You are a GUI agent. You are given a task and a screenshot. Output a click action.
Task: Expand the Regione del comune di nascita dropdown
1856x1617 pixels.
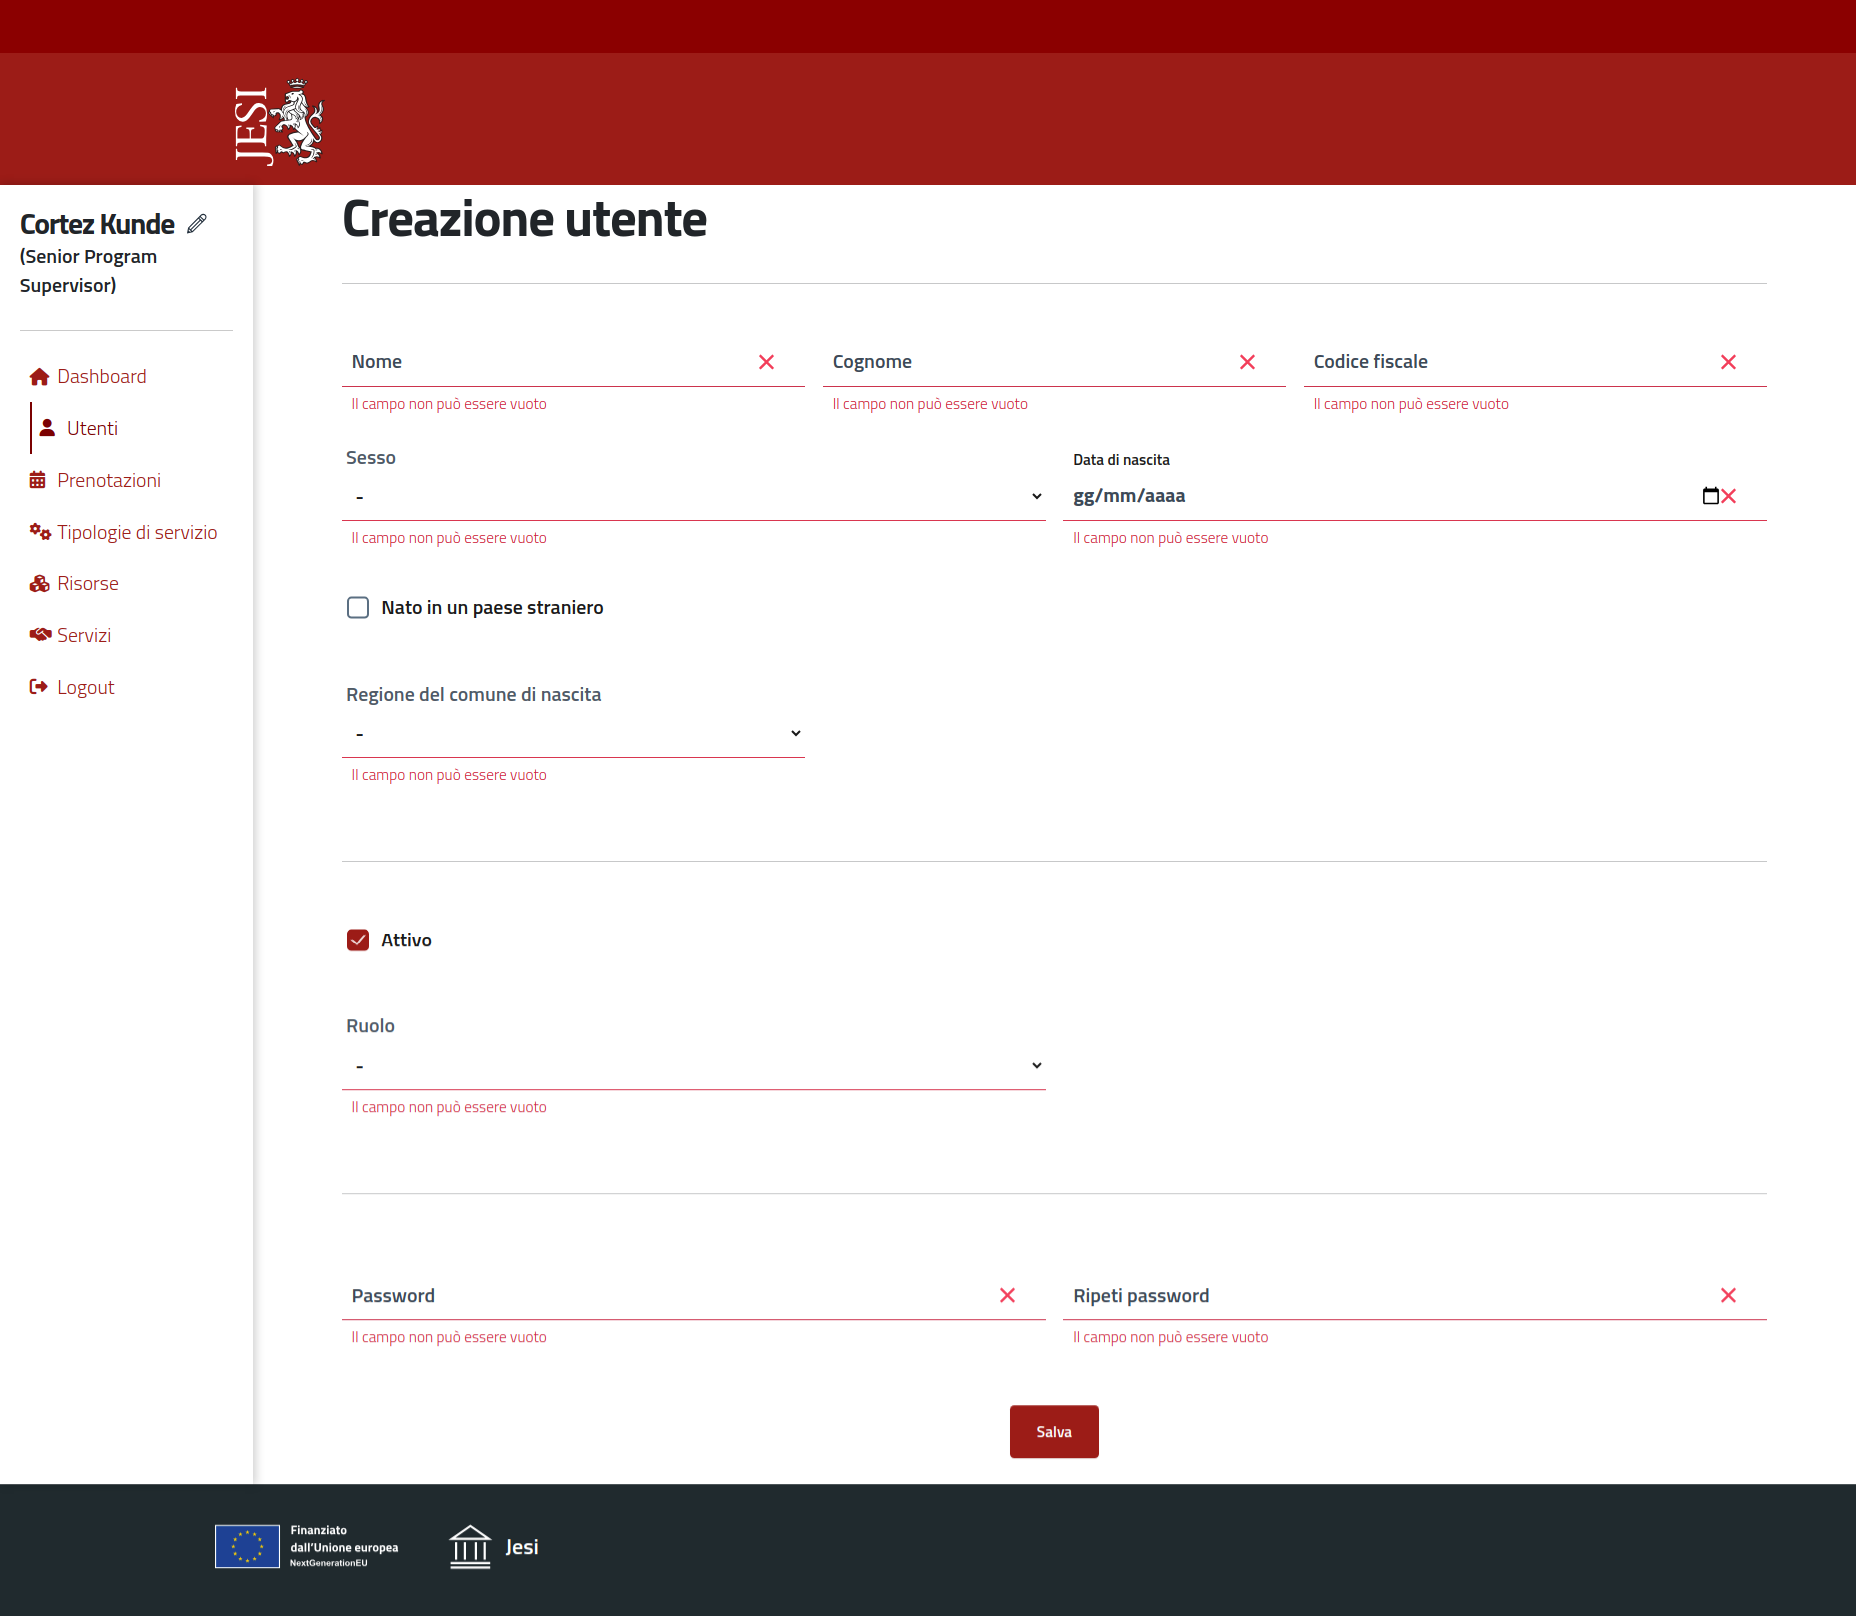point(573,734)
